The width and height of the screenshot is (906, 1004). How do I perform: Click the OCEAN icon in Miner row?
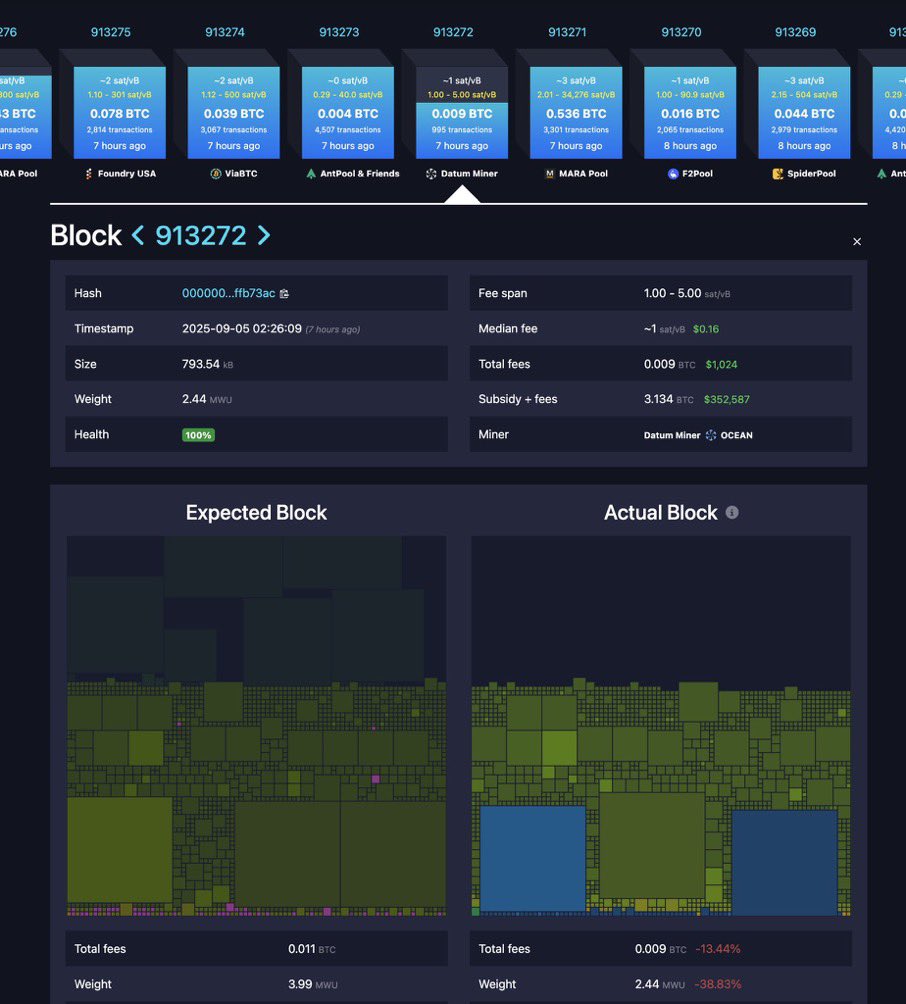pyautogui.click(x=711, y=435)
